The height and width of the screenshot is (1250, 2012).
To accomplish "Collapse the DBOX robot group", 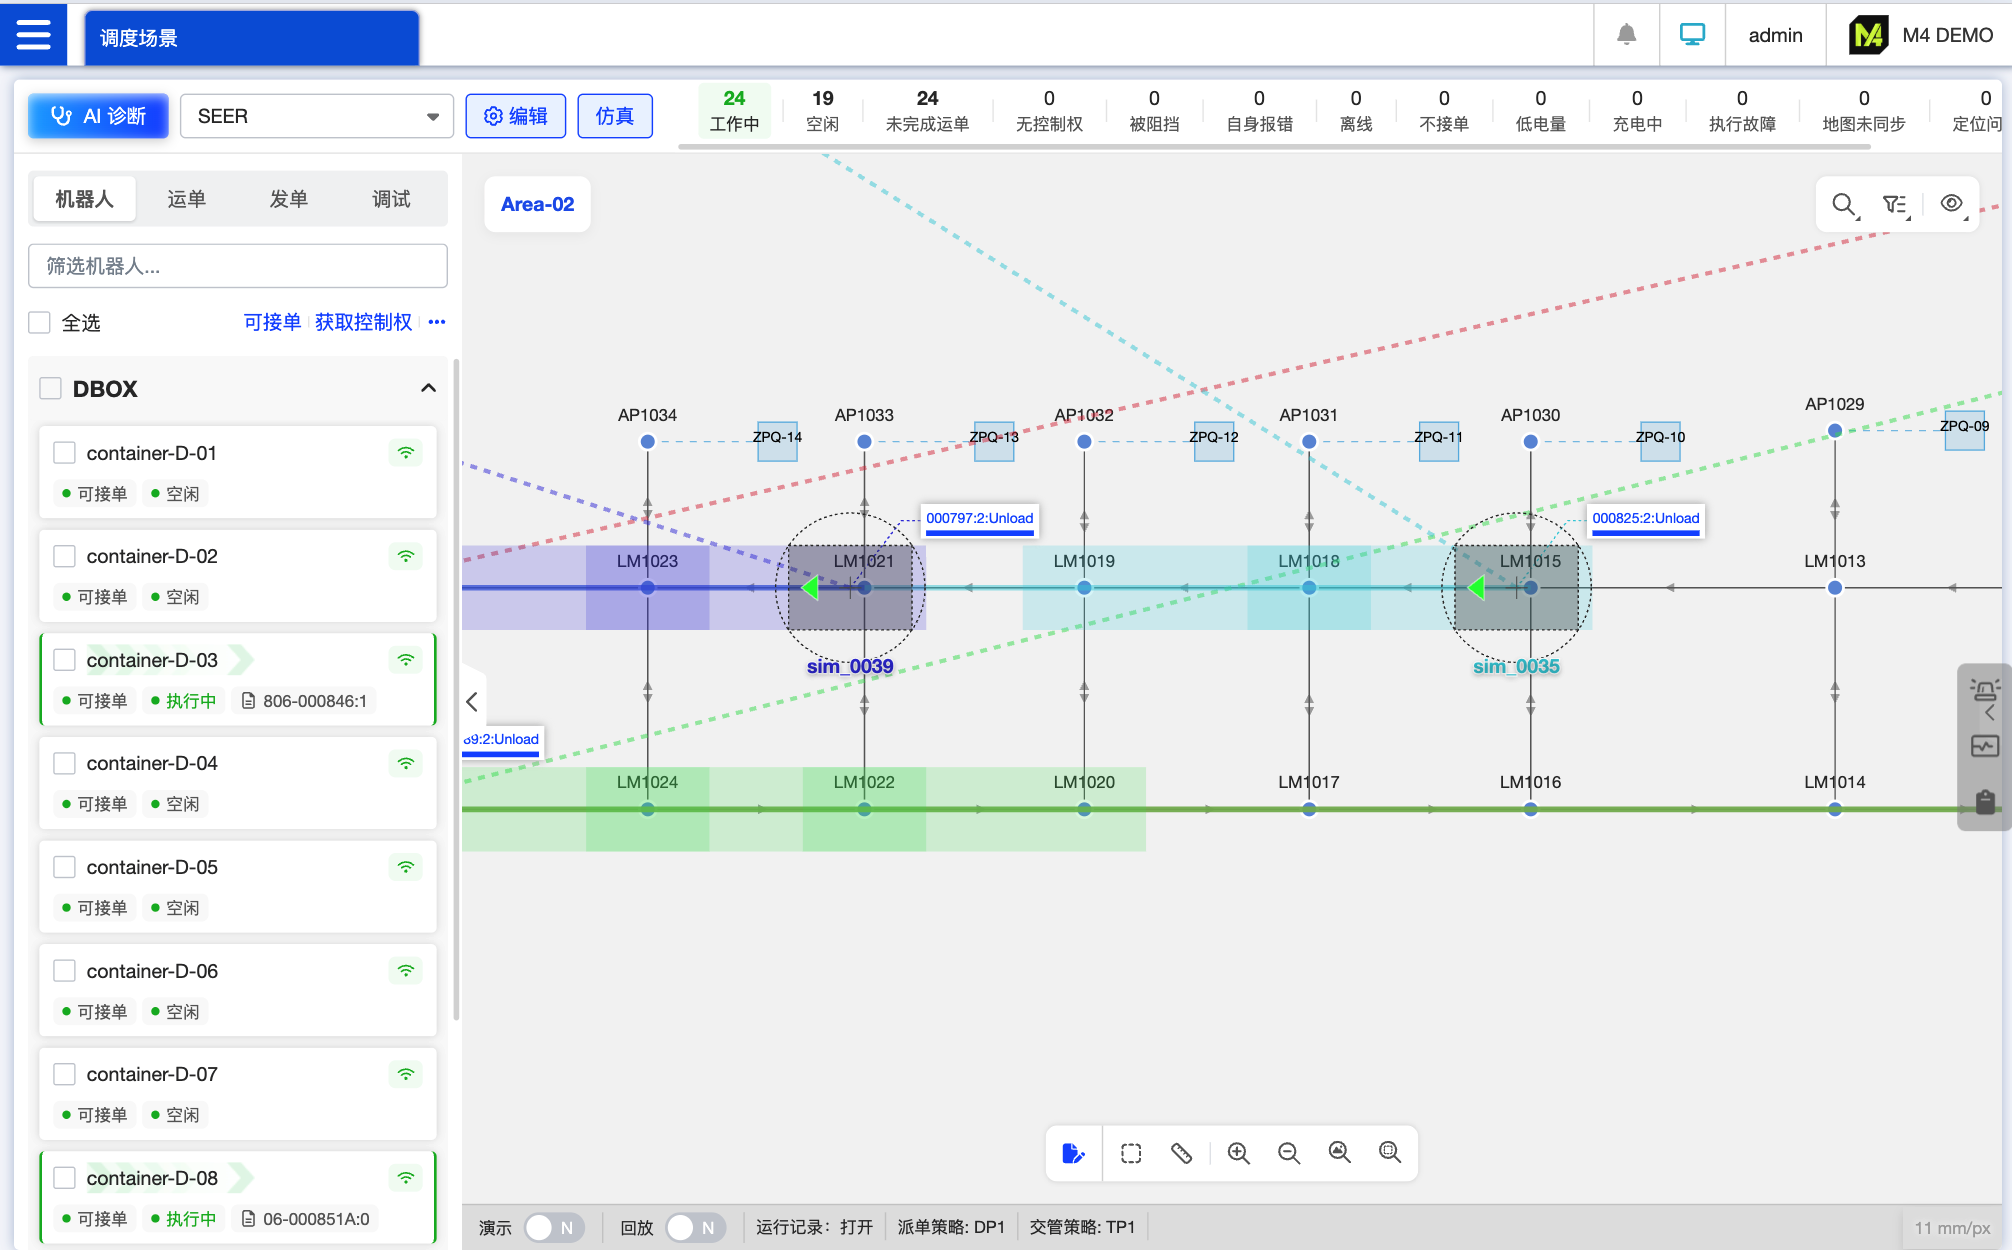I will pyautogui.click(x=428, y=388).
